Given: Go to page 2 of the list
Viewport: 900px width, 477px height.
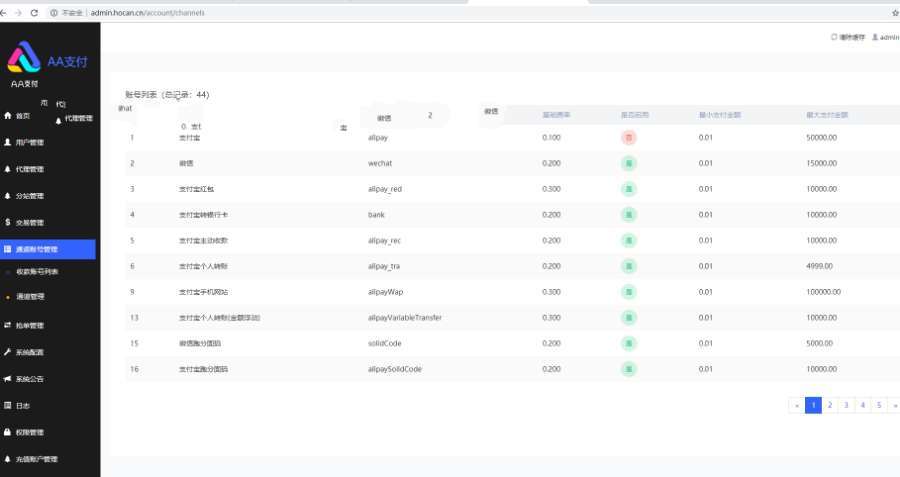Looking at the screenshot, I should point(829,405).
